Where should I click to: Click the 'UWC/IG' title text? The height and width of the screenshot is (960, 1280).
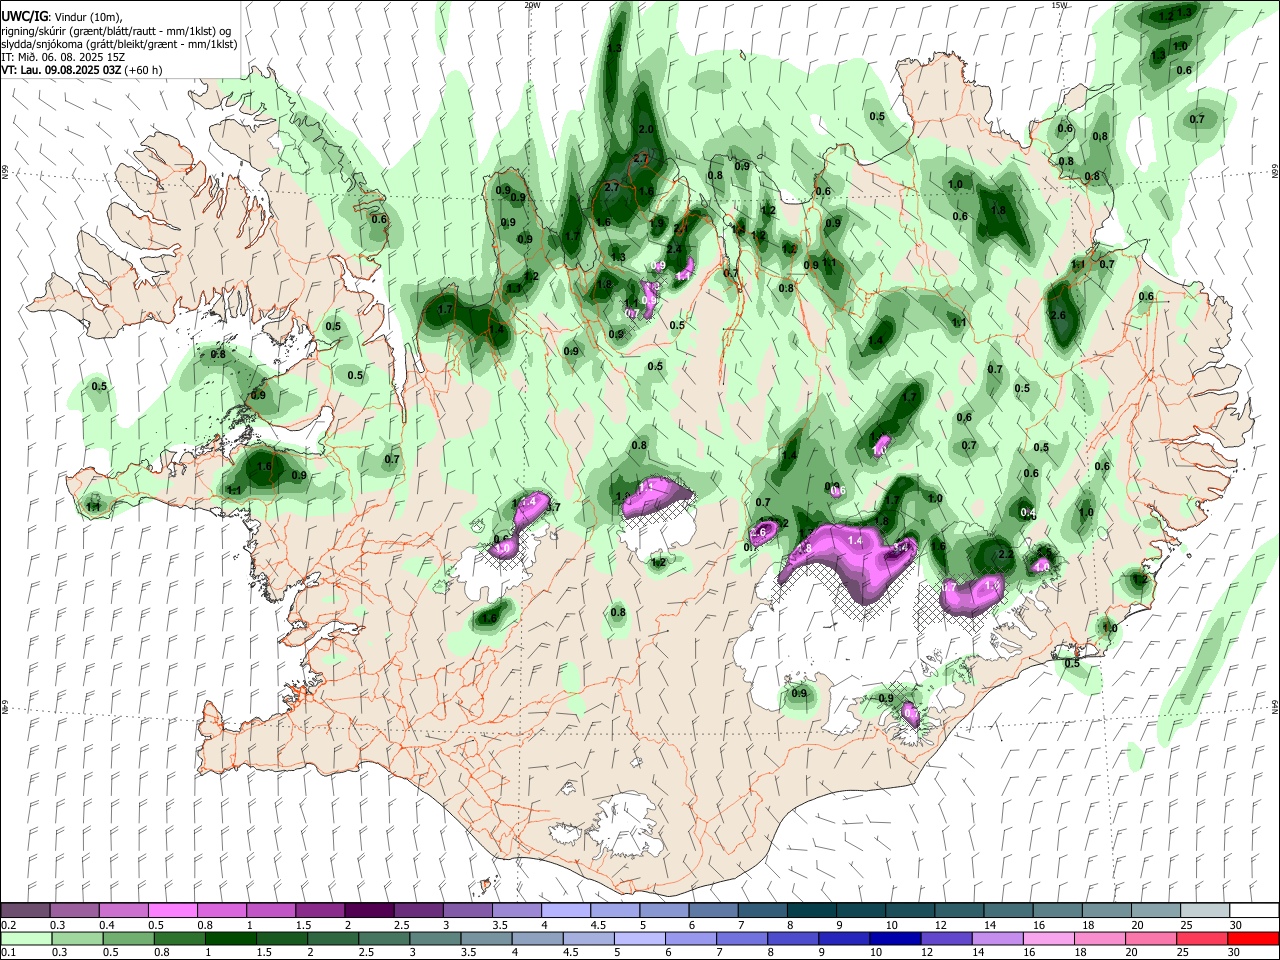pos(24,16)
